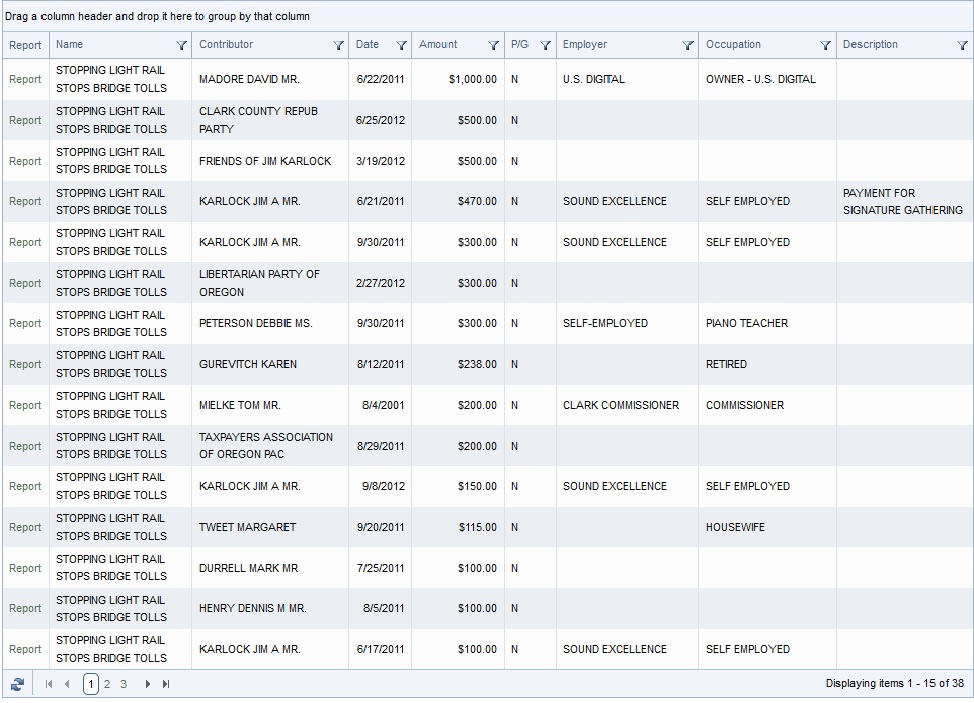Open filter for the Description column

tap(962, 45)
